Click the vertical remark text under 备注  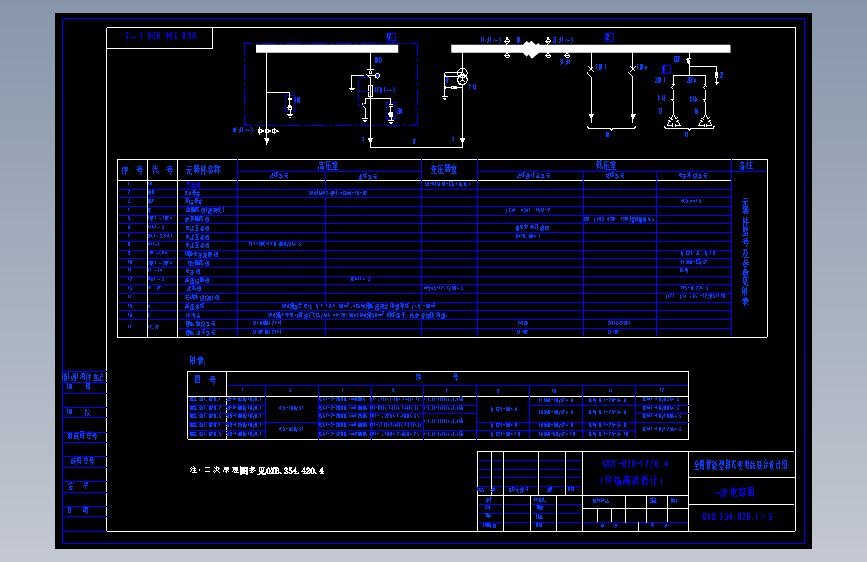(745, 251)
